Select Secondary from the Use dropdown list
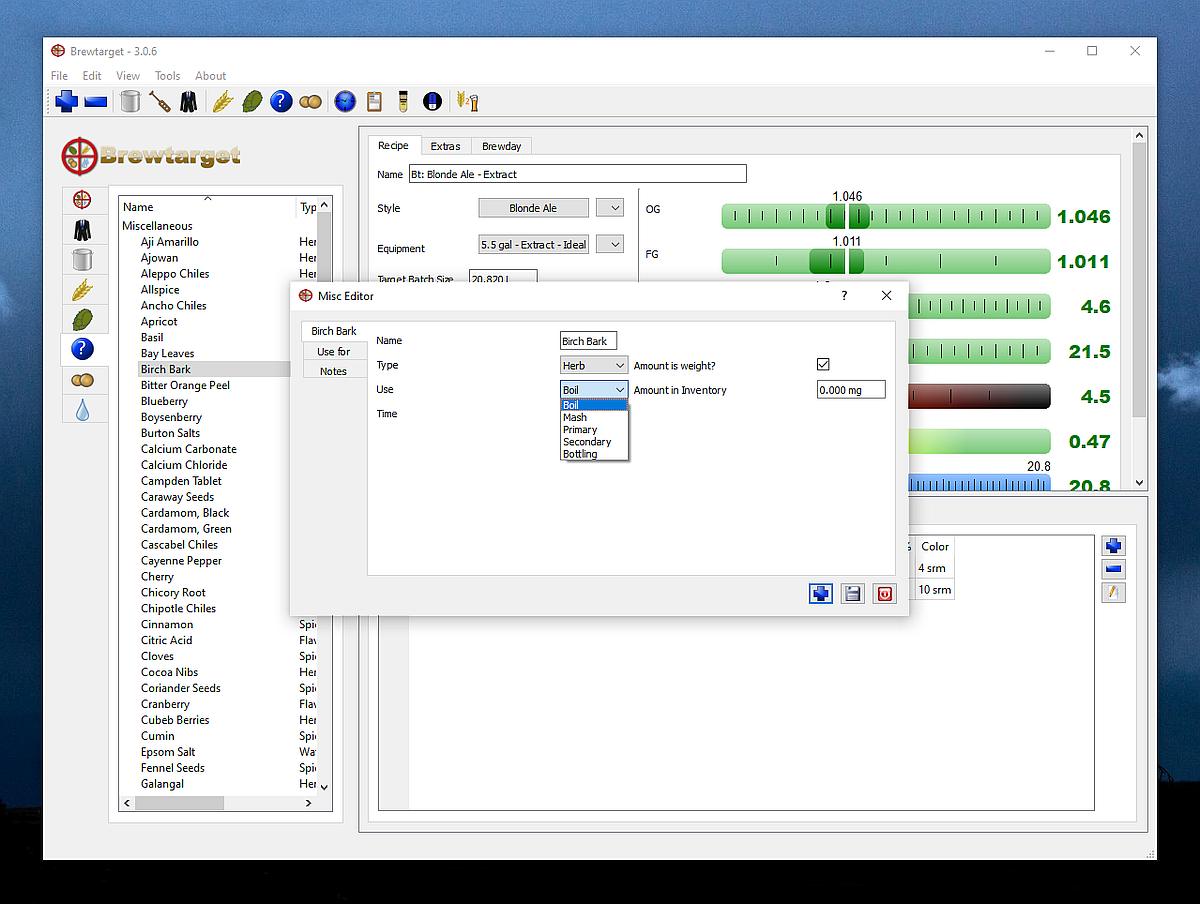1200x904 pixels. [594, 441]
